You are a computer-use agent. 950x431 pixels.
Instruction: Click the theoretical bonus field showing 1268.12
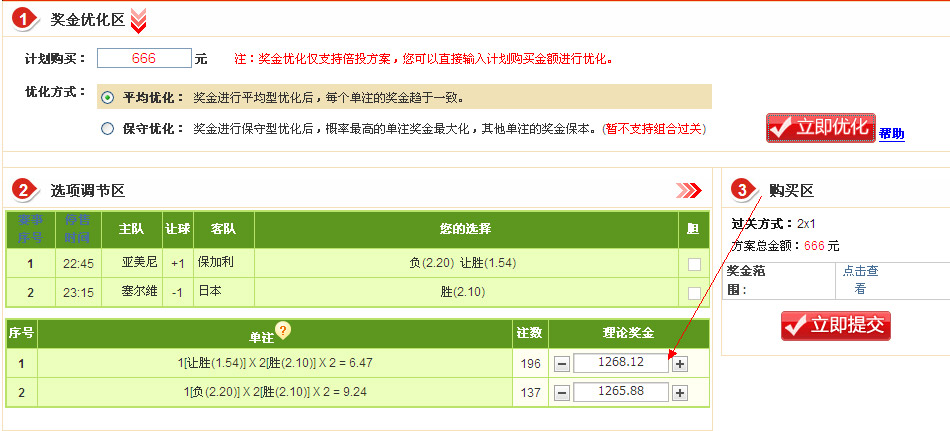[620, 364]
